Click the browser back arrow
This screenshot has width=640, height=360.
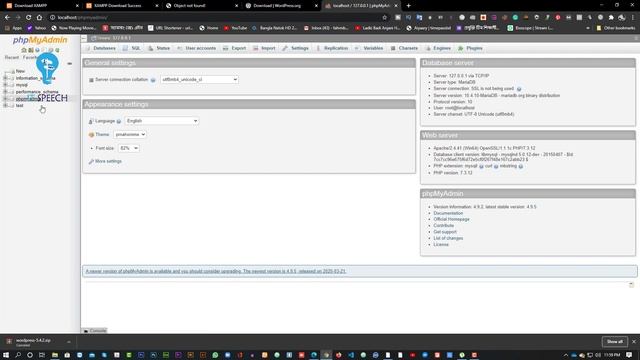pos(7,18)
